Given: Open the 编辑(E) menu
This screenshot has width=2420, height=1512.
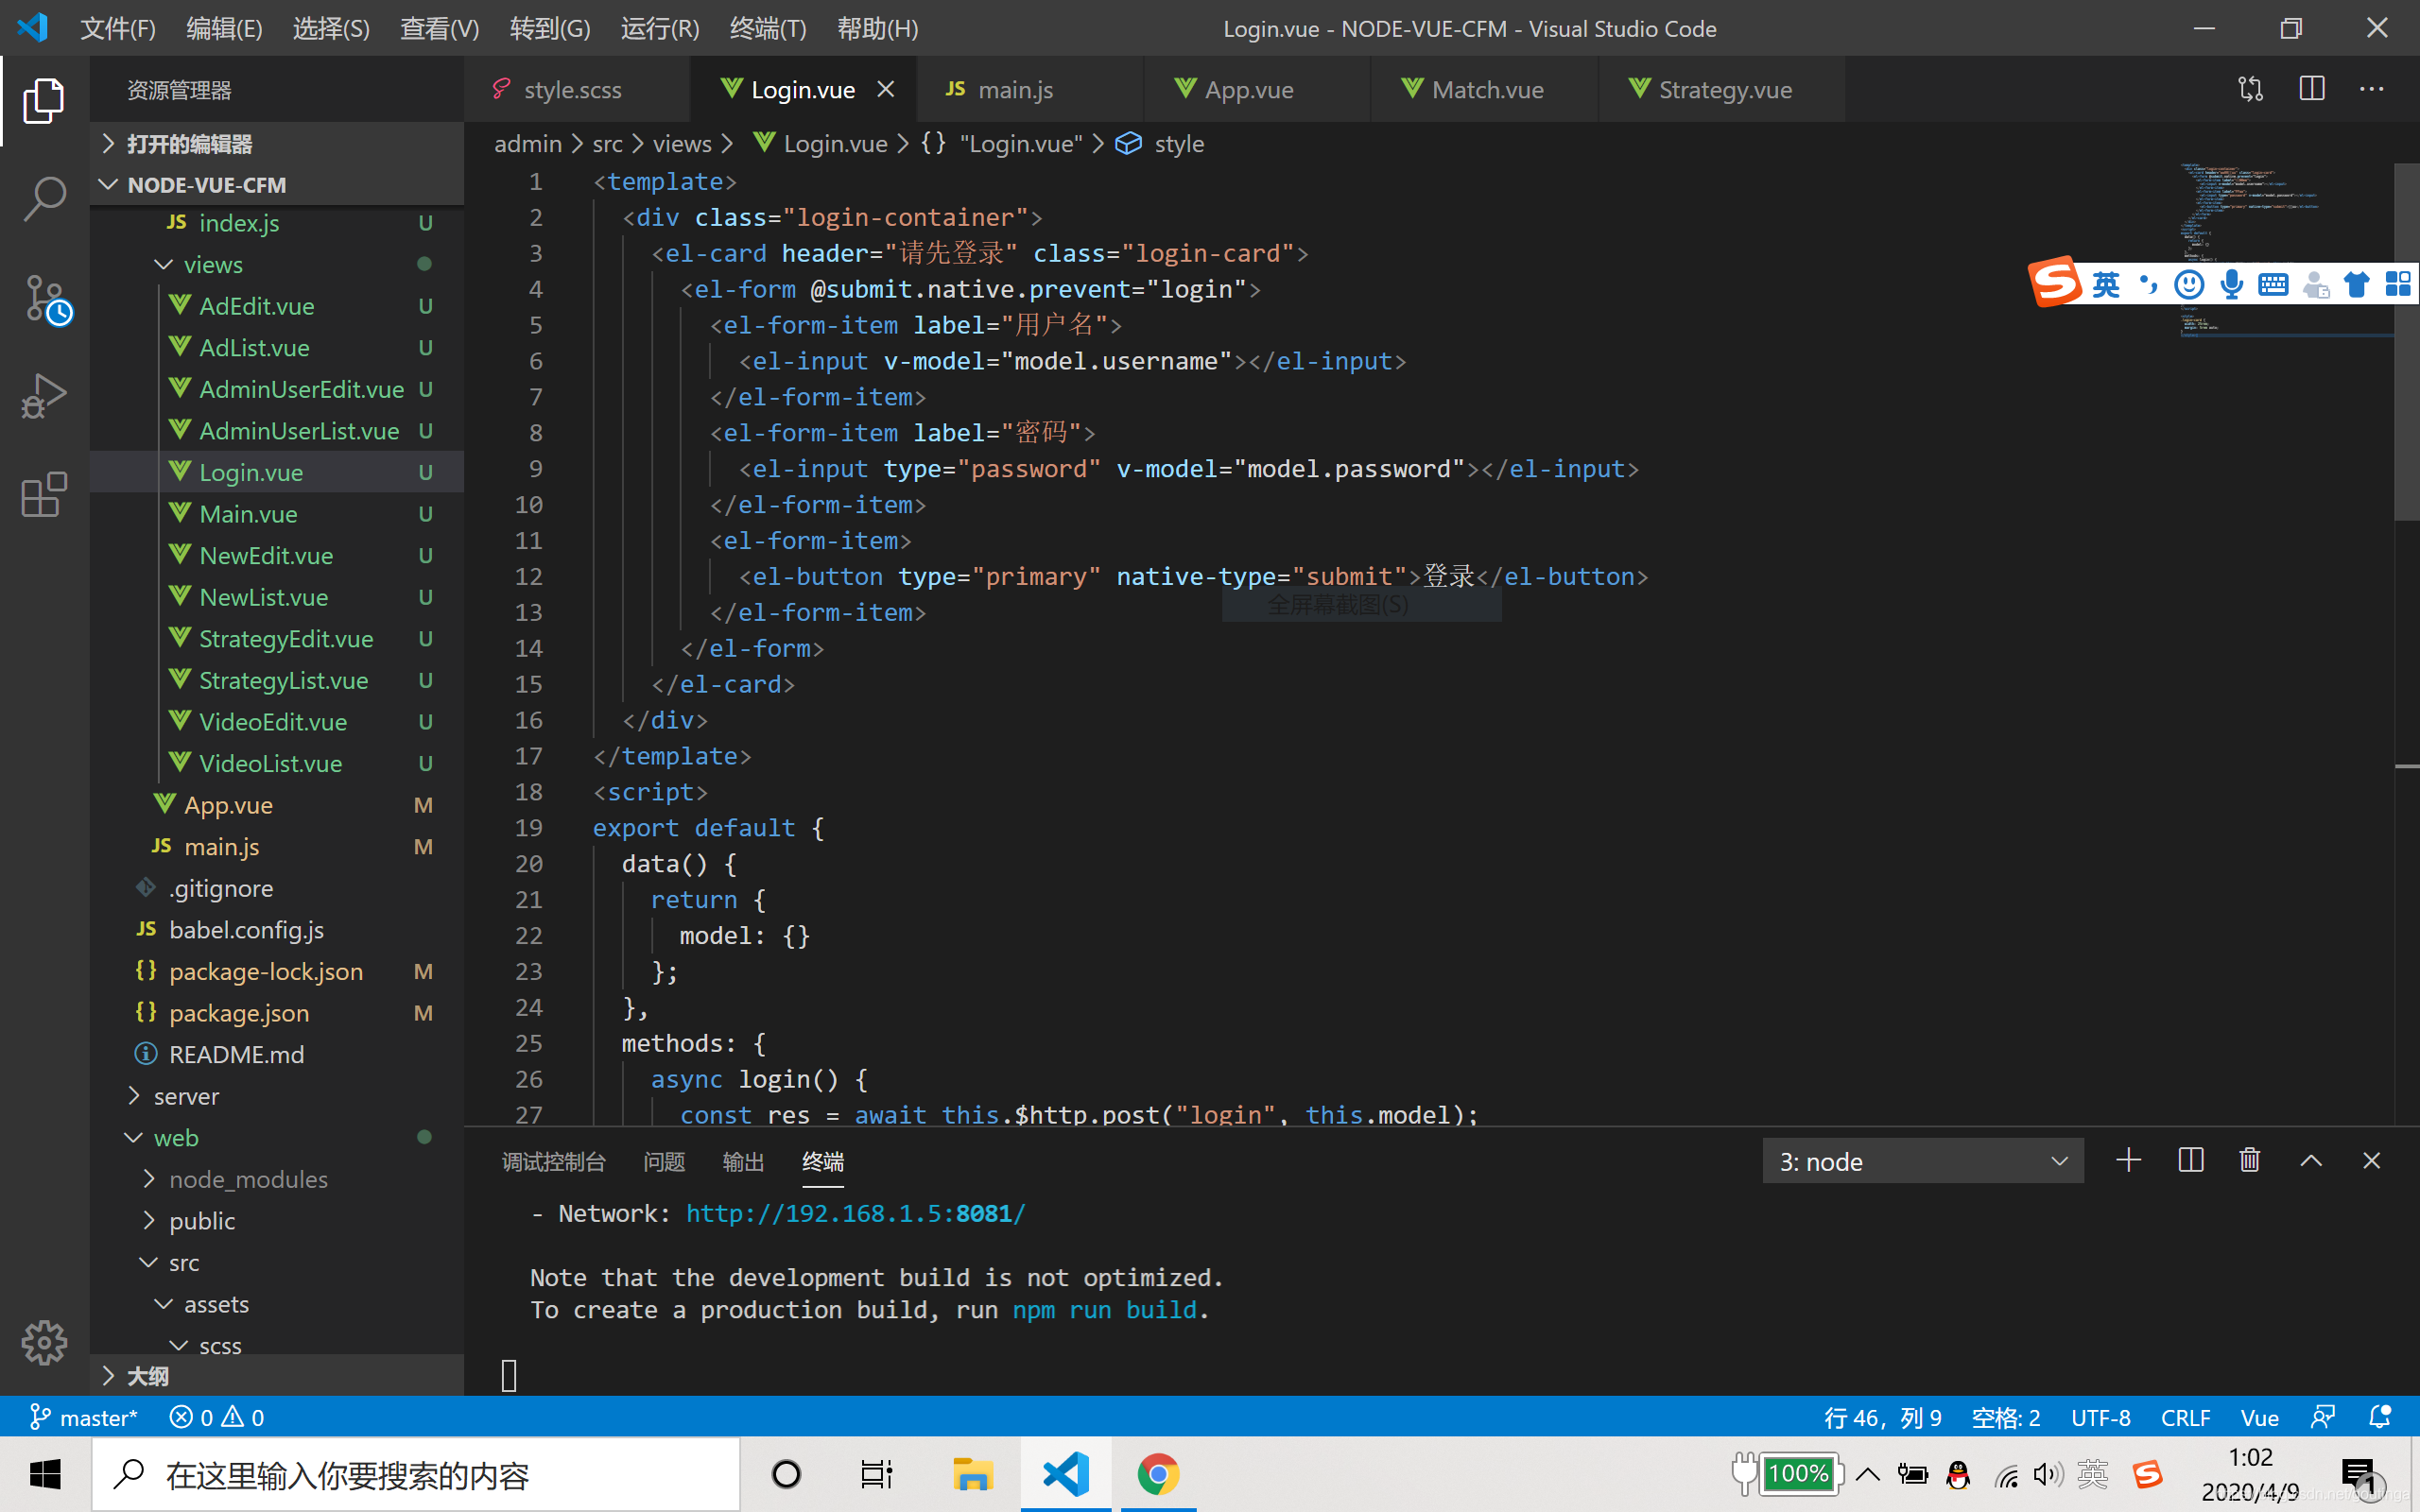Looking at the screenshot, I should tap(224, 28).
